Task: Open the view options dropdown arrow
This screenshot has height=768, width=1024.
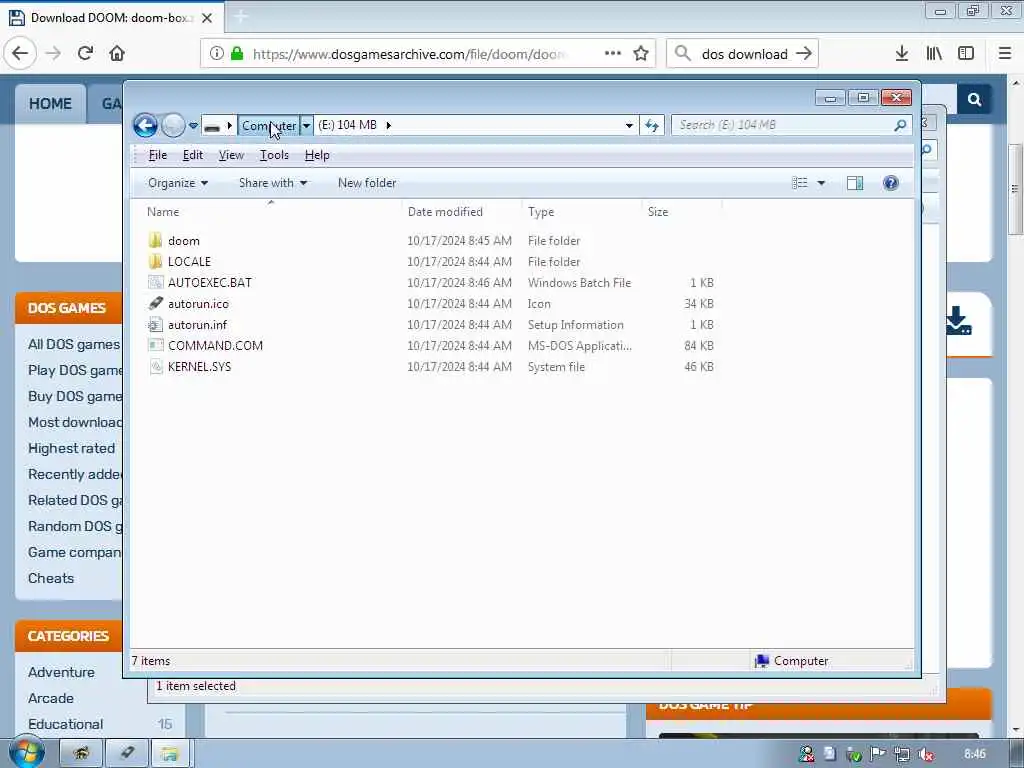Action: (821, 184)
